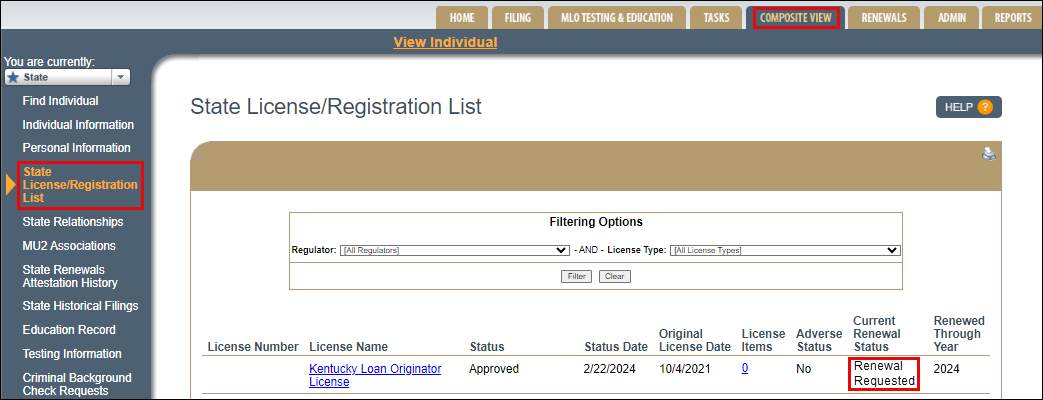Click the State License/Registration List page title
Screen dimensions: 1043x400
pyautogui.click(x=336, y=107)
